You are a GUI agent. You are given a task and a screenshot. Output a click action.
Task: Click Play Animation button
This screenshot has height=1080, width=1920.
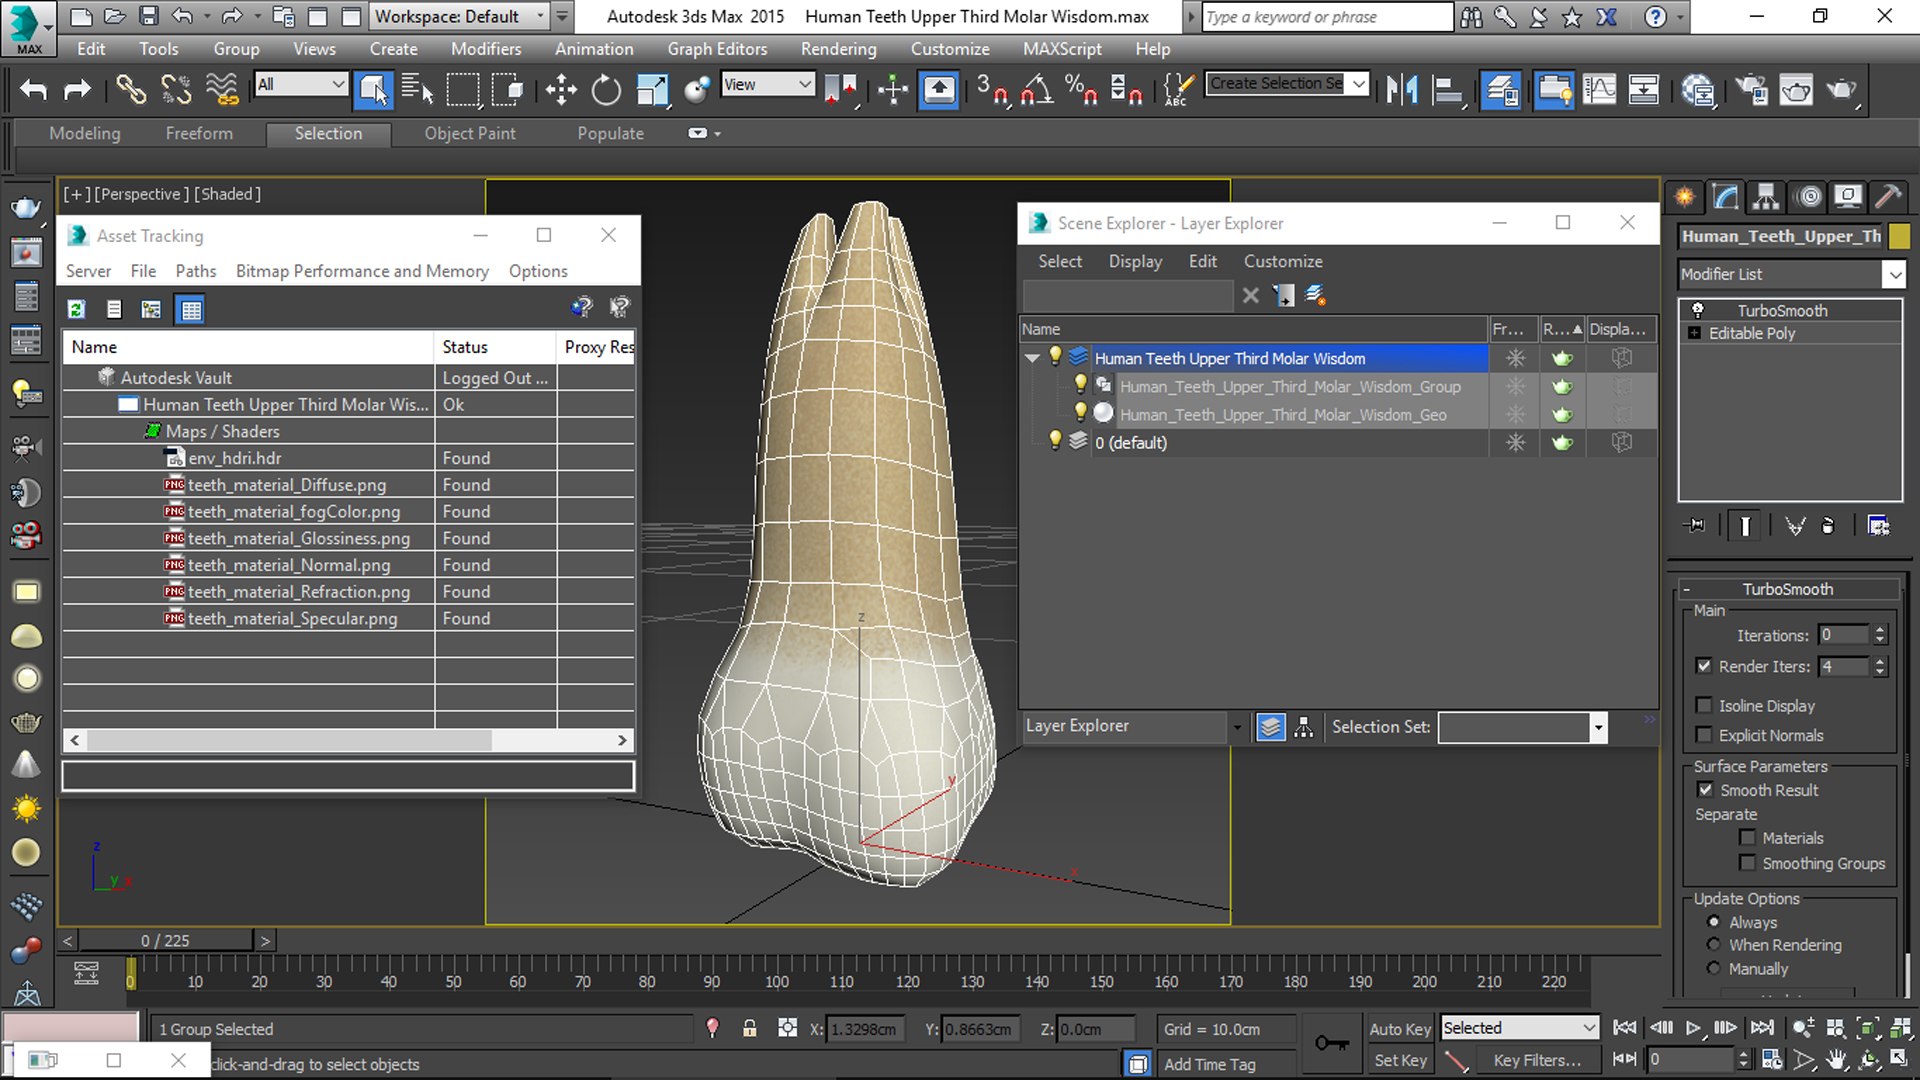point(1692,1028)
